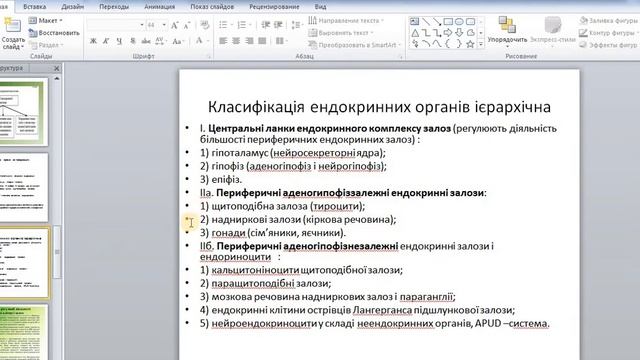Viewport: 640px width, 360px height.
Task: Select the Triangle shape
Action: point(415,33)
